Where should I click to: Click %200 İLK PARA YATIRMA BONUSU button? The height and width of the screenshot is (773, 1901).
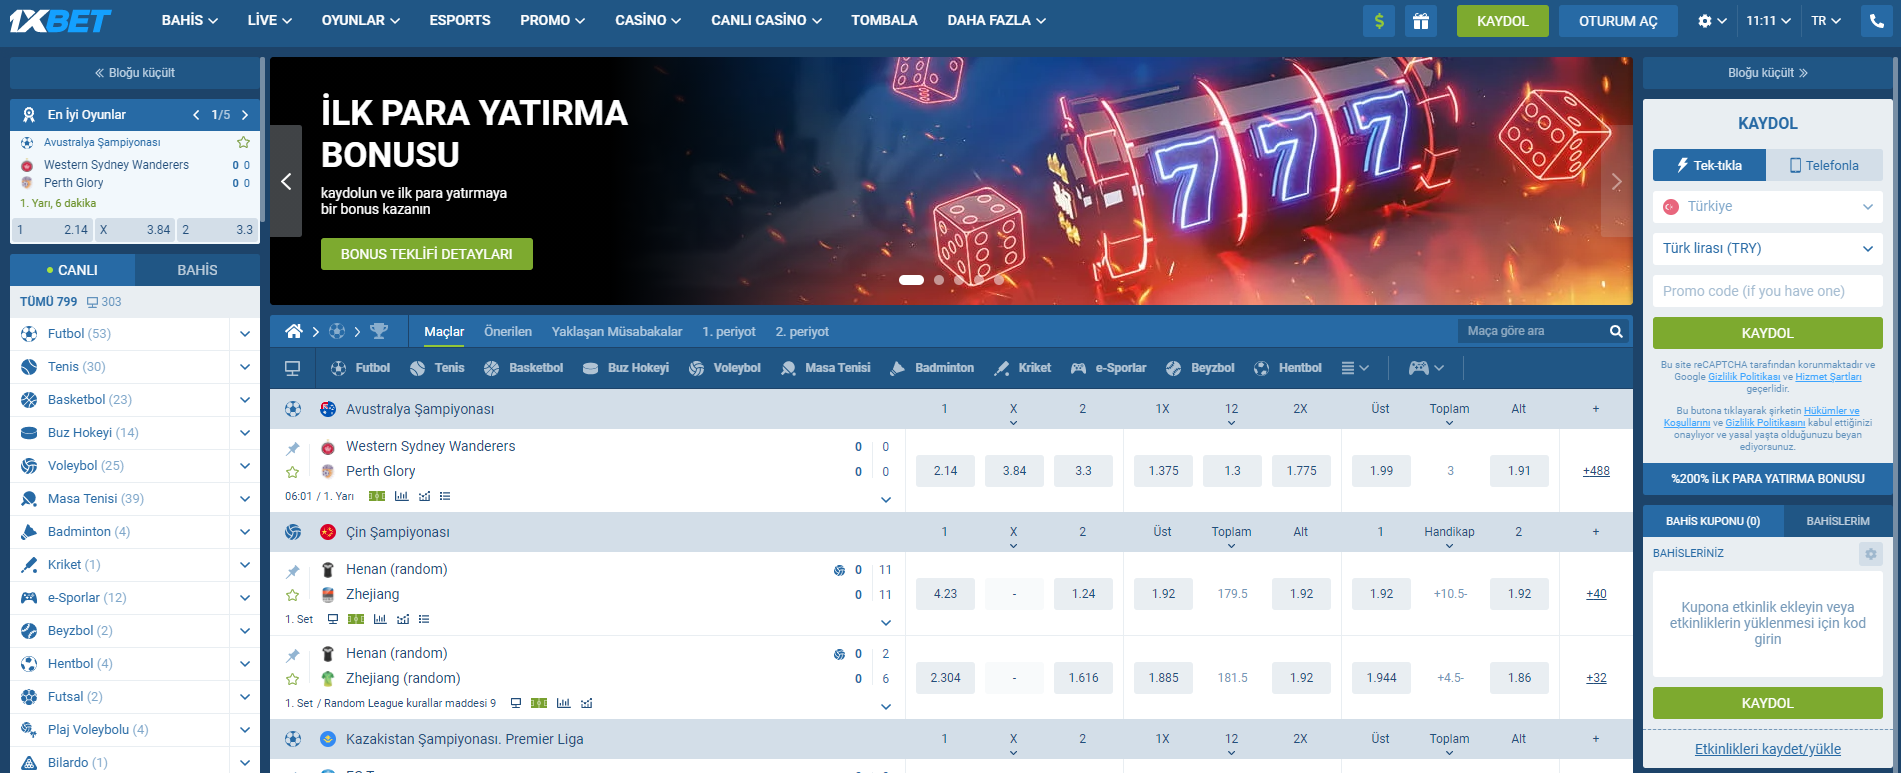1768,479
